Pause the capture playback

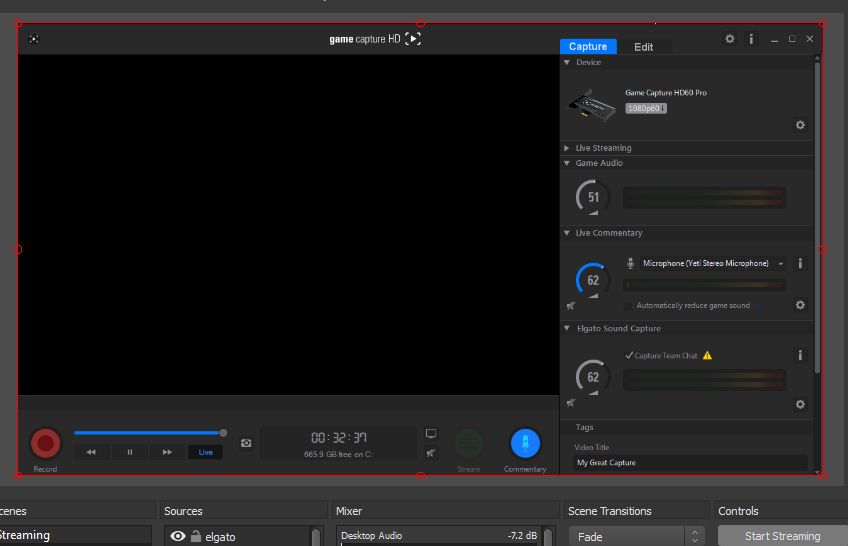coord(130,452)
